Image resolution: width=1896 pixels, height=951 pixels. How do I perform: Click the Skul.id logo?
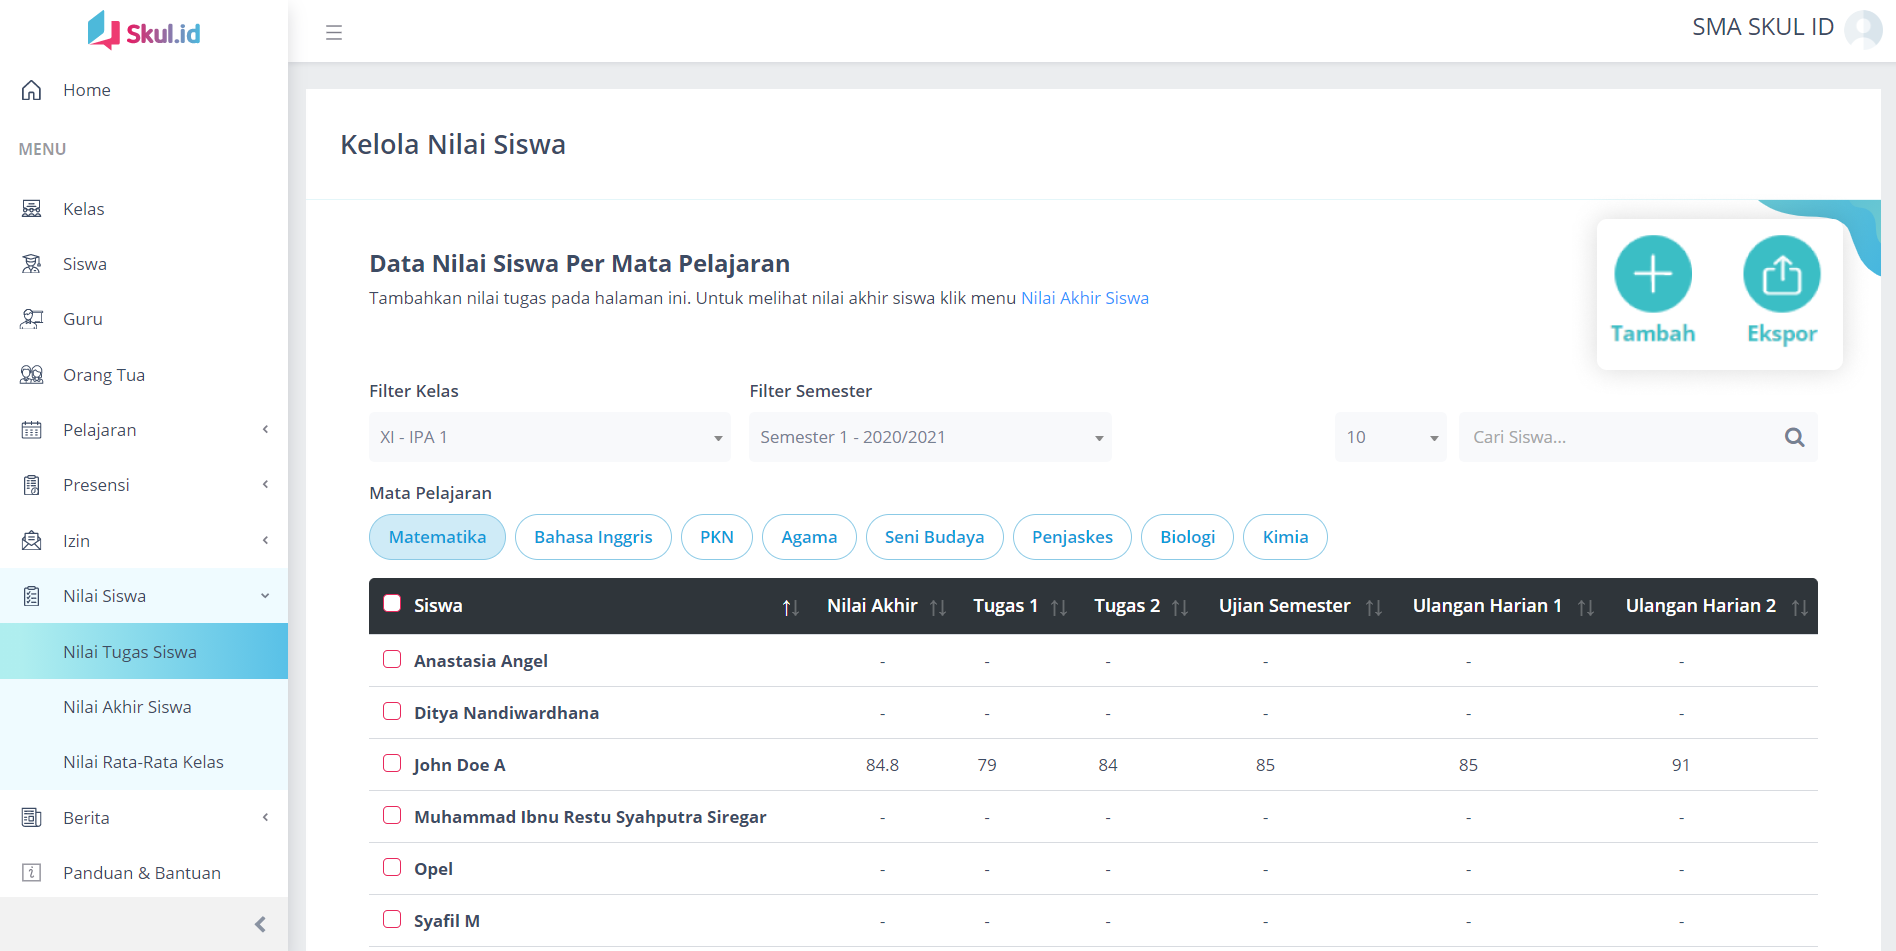coord(144,32)
